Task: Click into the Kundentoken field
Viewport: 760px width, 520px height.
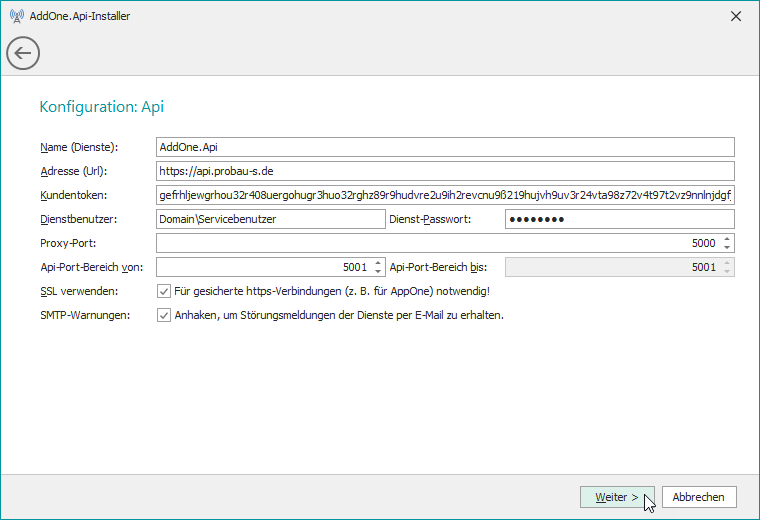Action: tap(445, 195)
